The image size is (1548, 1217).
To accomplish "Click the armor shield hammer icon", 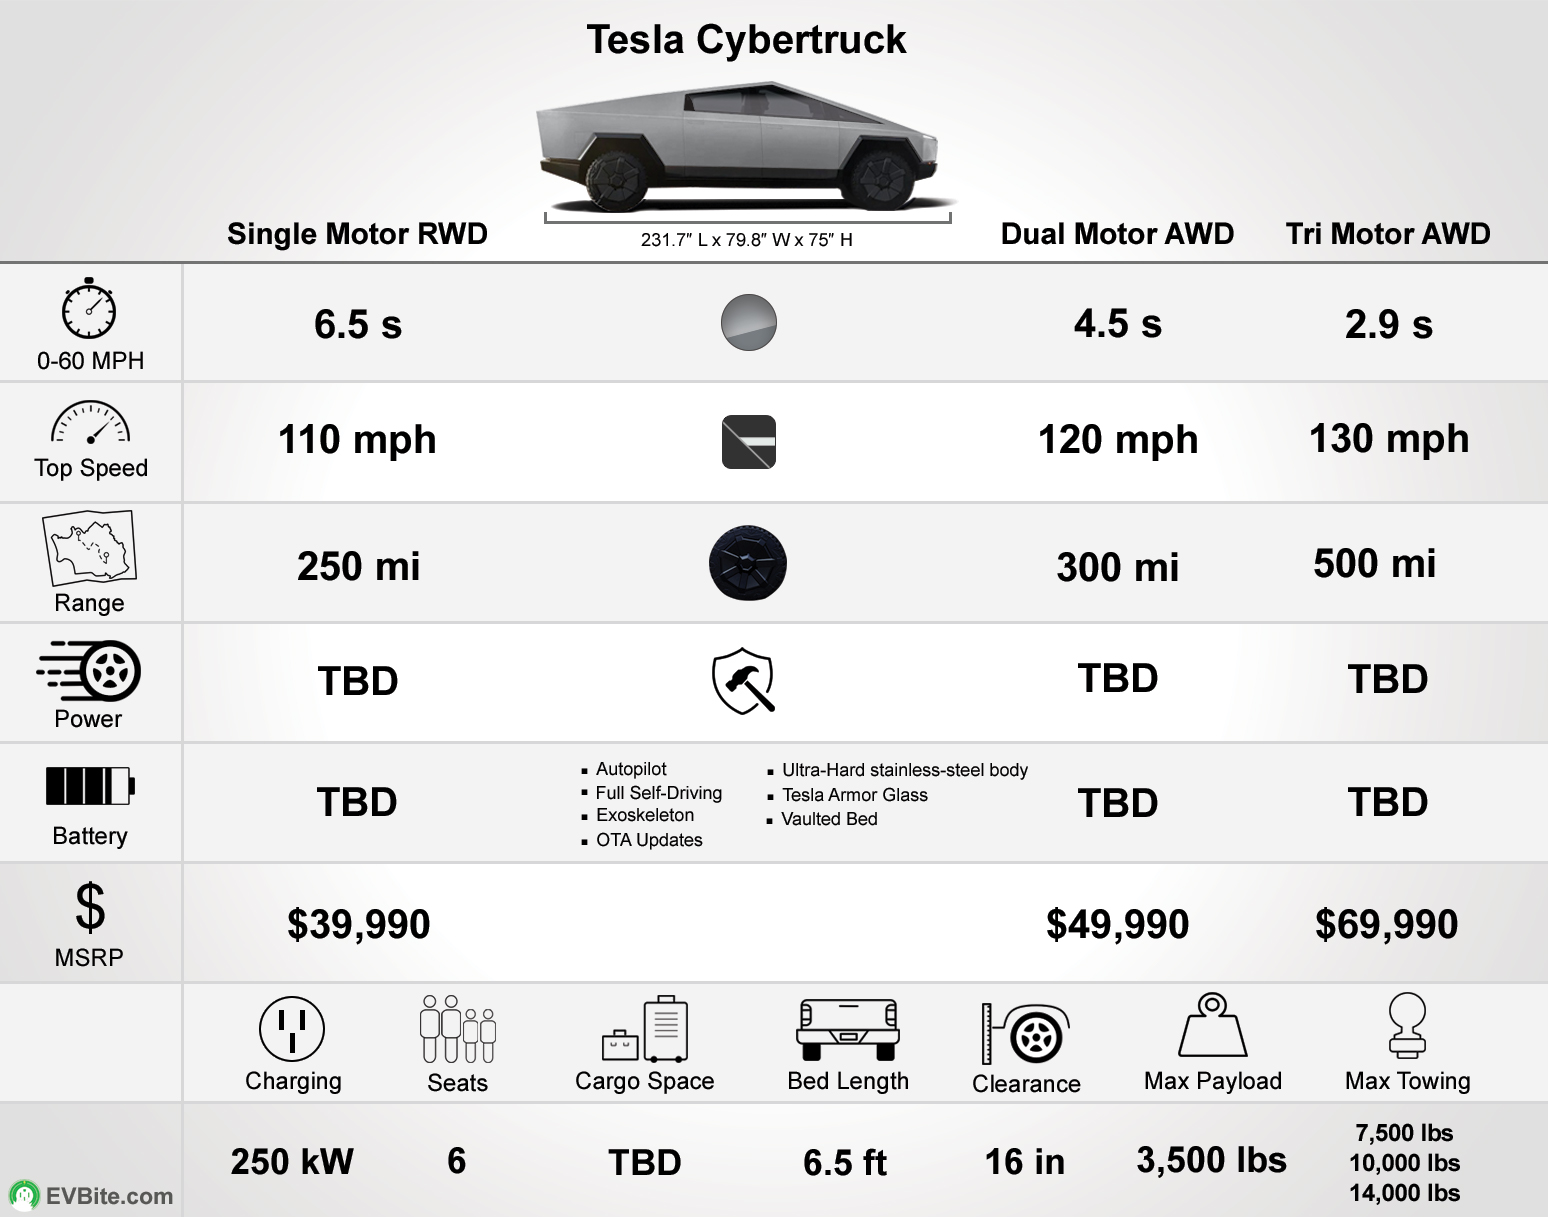I will [744, 681].
